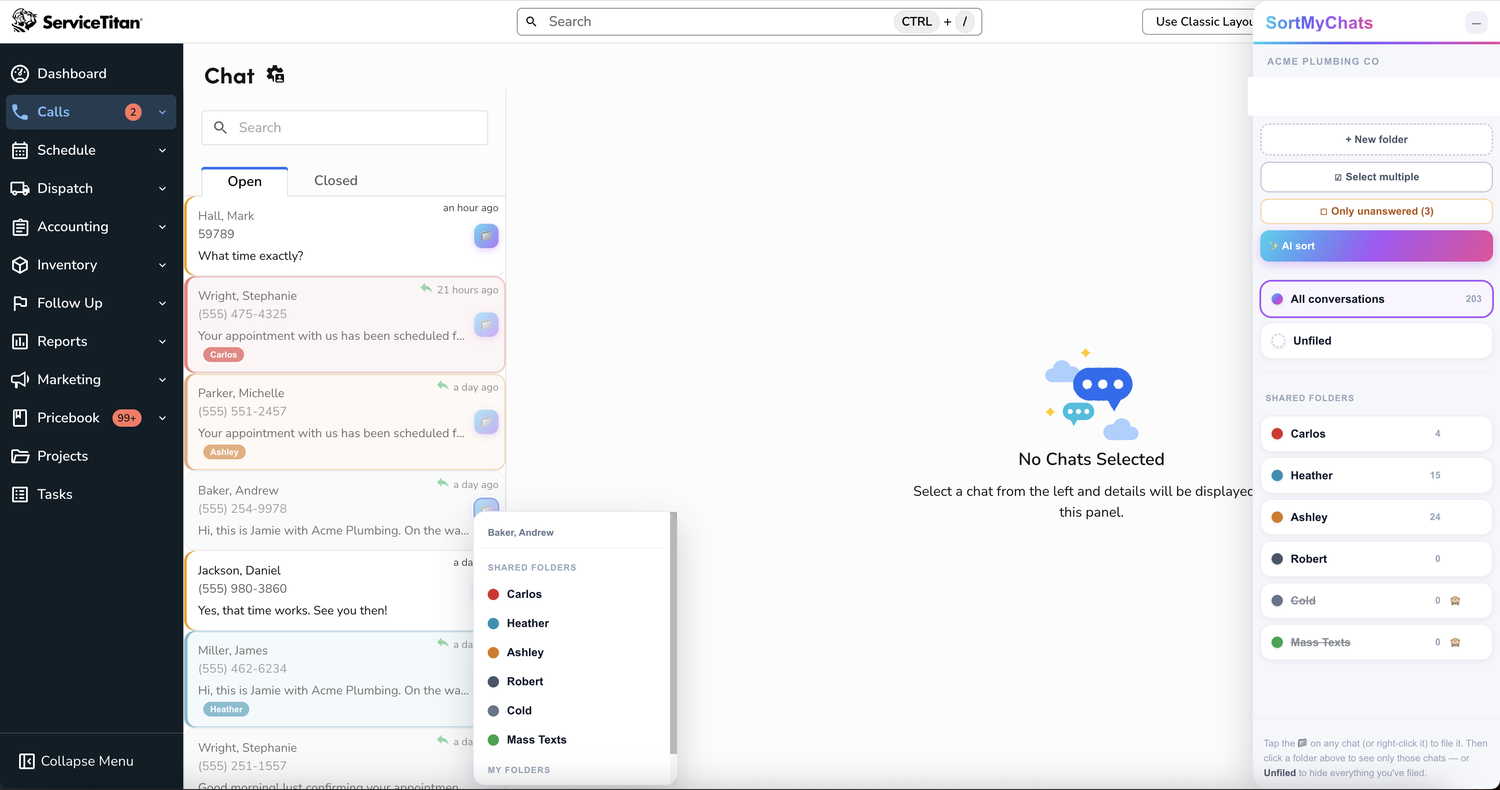Image resolution: width=1500 pixels, height=790 pixels.
Task: Switch to the Closed chats tab
Action: pyautogui.click(x=336, y=181)
